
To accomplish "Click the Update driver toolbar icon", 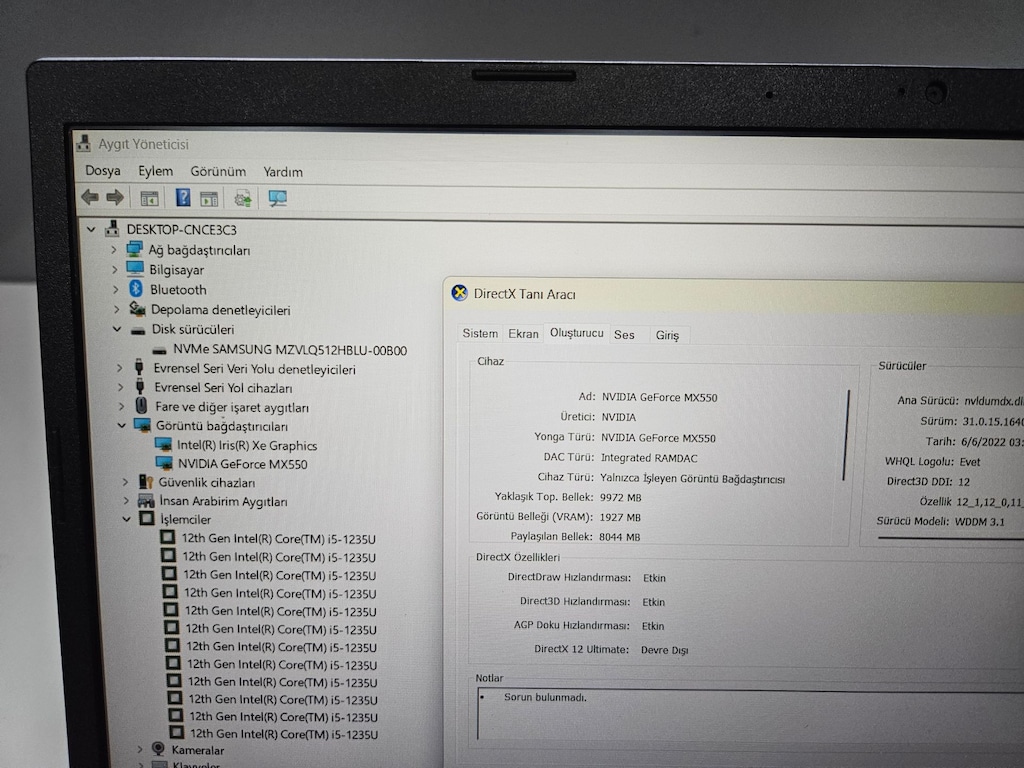I will pos(243,199).
